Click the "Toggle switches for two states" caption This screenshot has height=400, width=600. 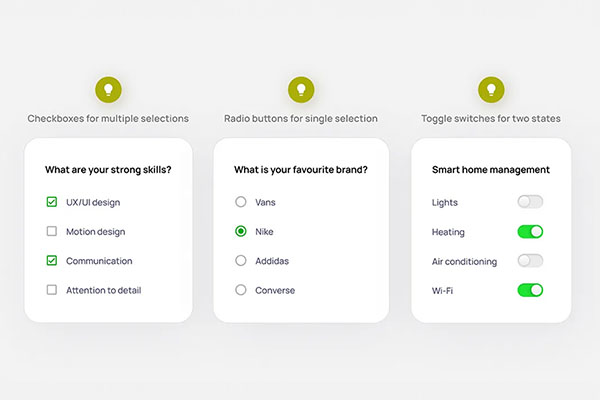491,119
